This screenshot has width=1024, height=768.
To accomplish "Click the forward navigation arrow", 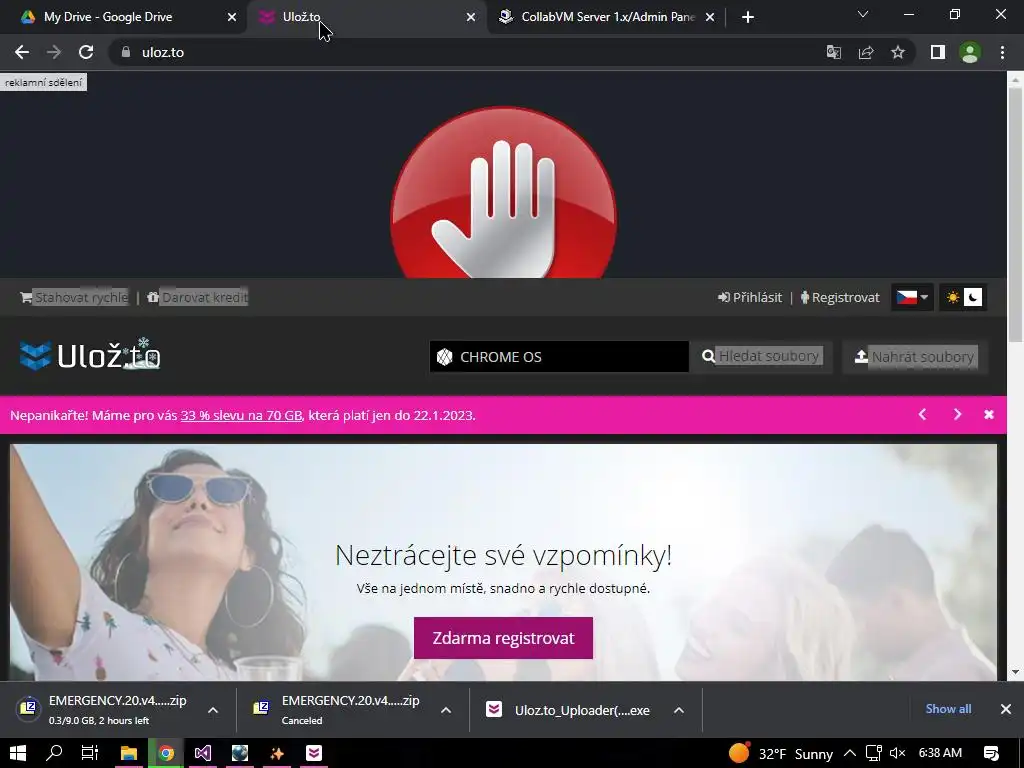I will 54,52.
